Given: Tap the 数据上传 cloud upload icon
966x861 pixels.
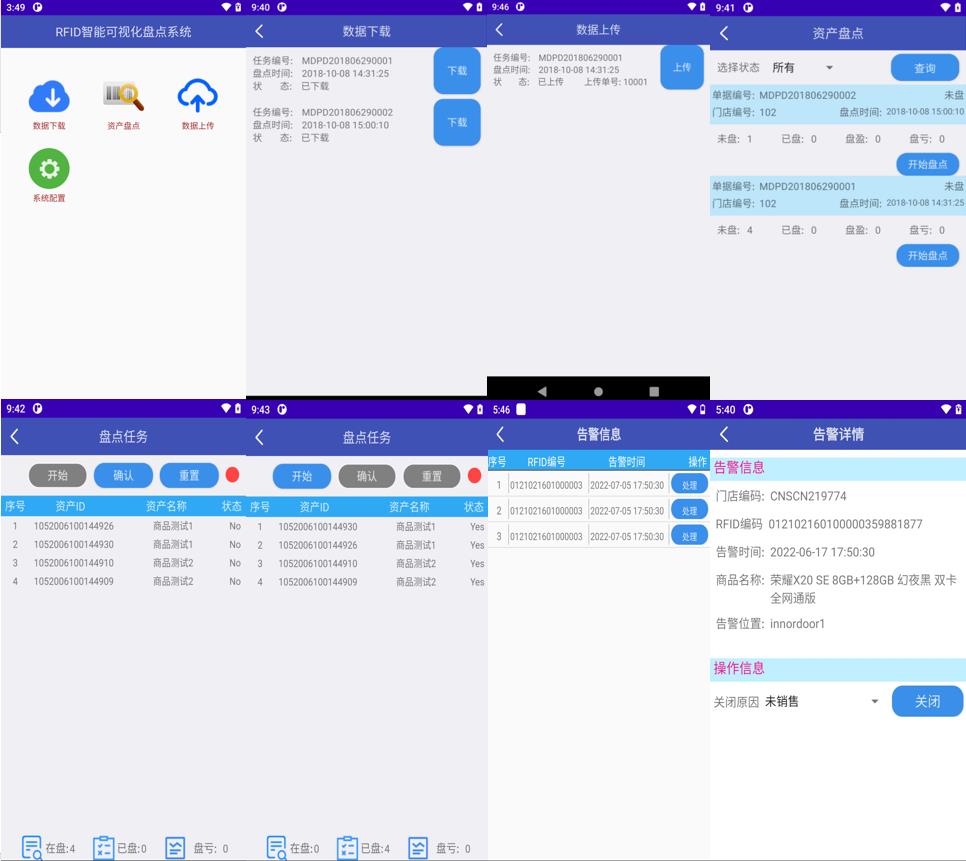Looking at the screenshot, I should pyautogui.click(x=197, y=97).
